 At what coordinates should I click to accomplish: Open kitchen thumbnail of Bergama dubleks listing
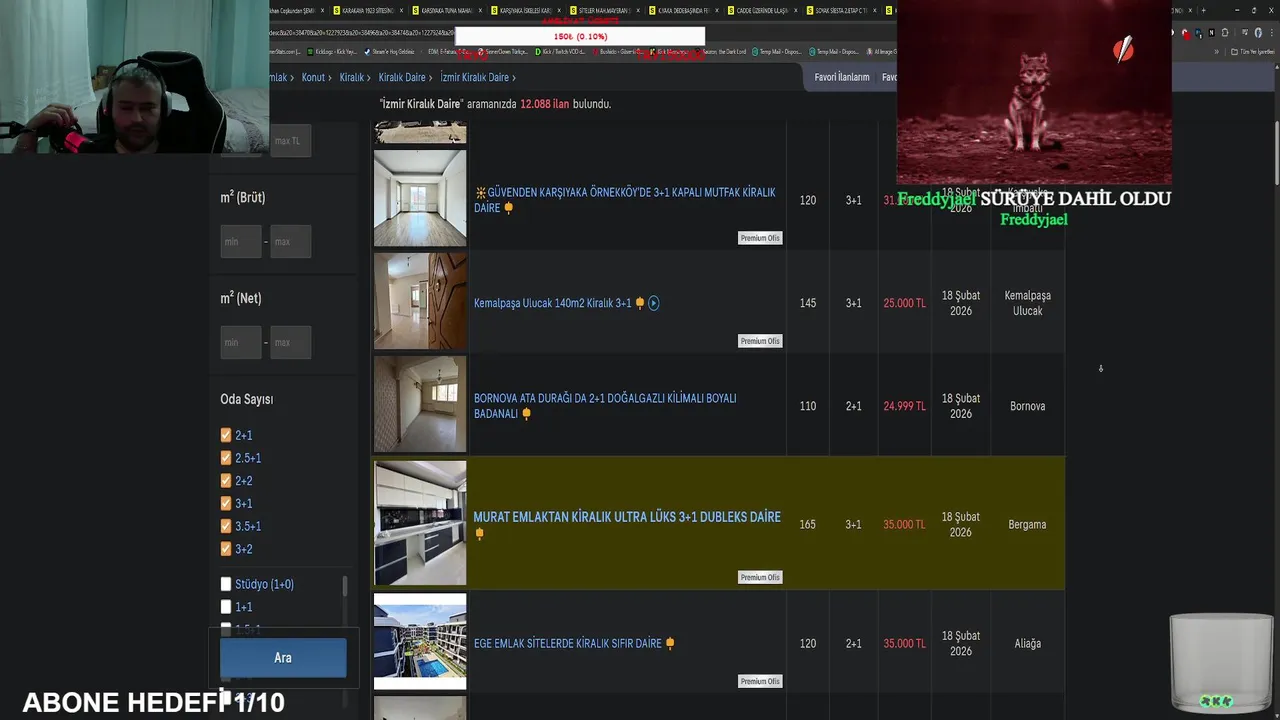[420, 523]
